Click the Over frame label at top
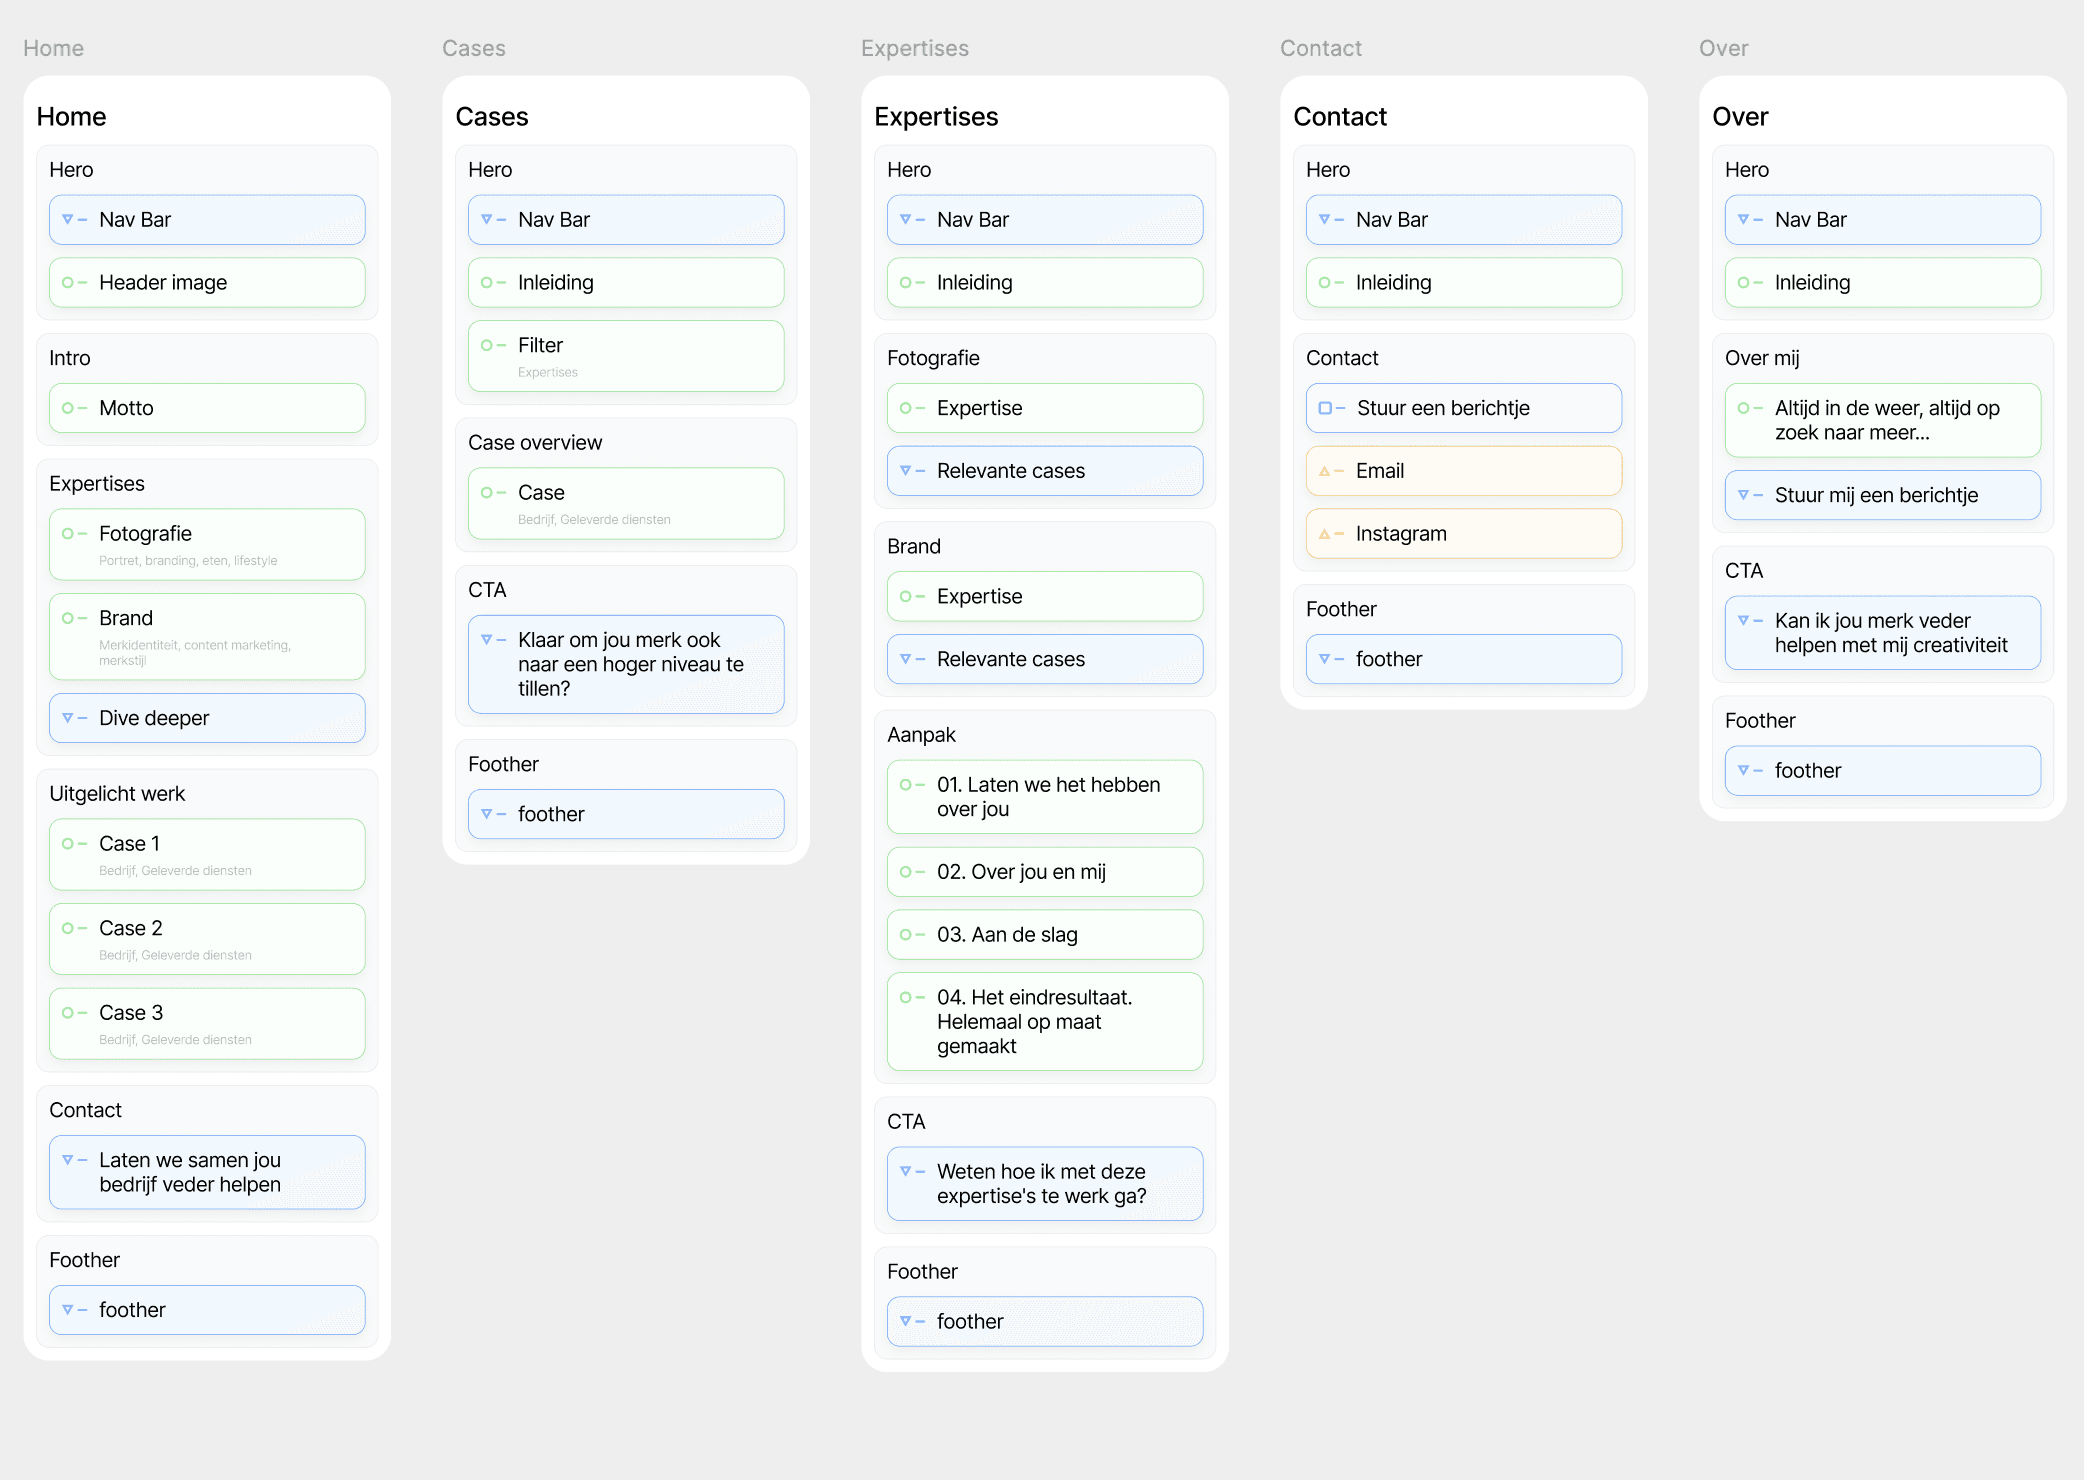Screen dimensions: 2084x1480 (x=1723, y=48)
